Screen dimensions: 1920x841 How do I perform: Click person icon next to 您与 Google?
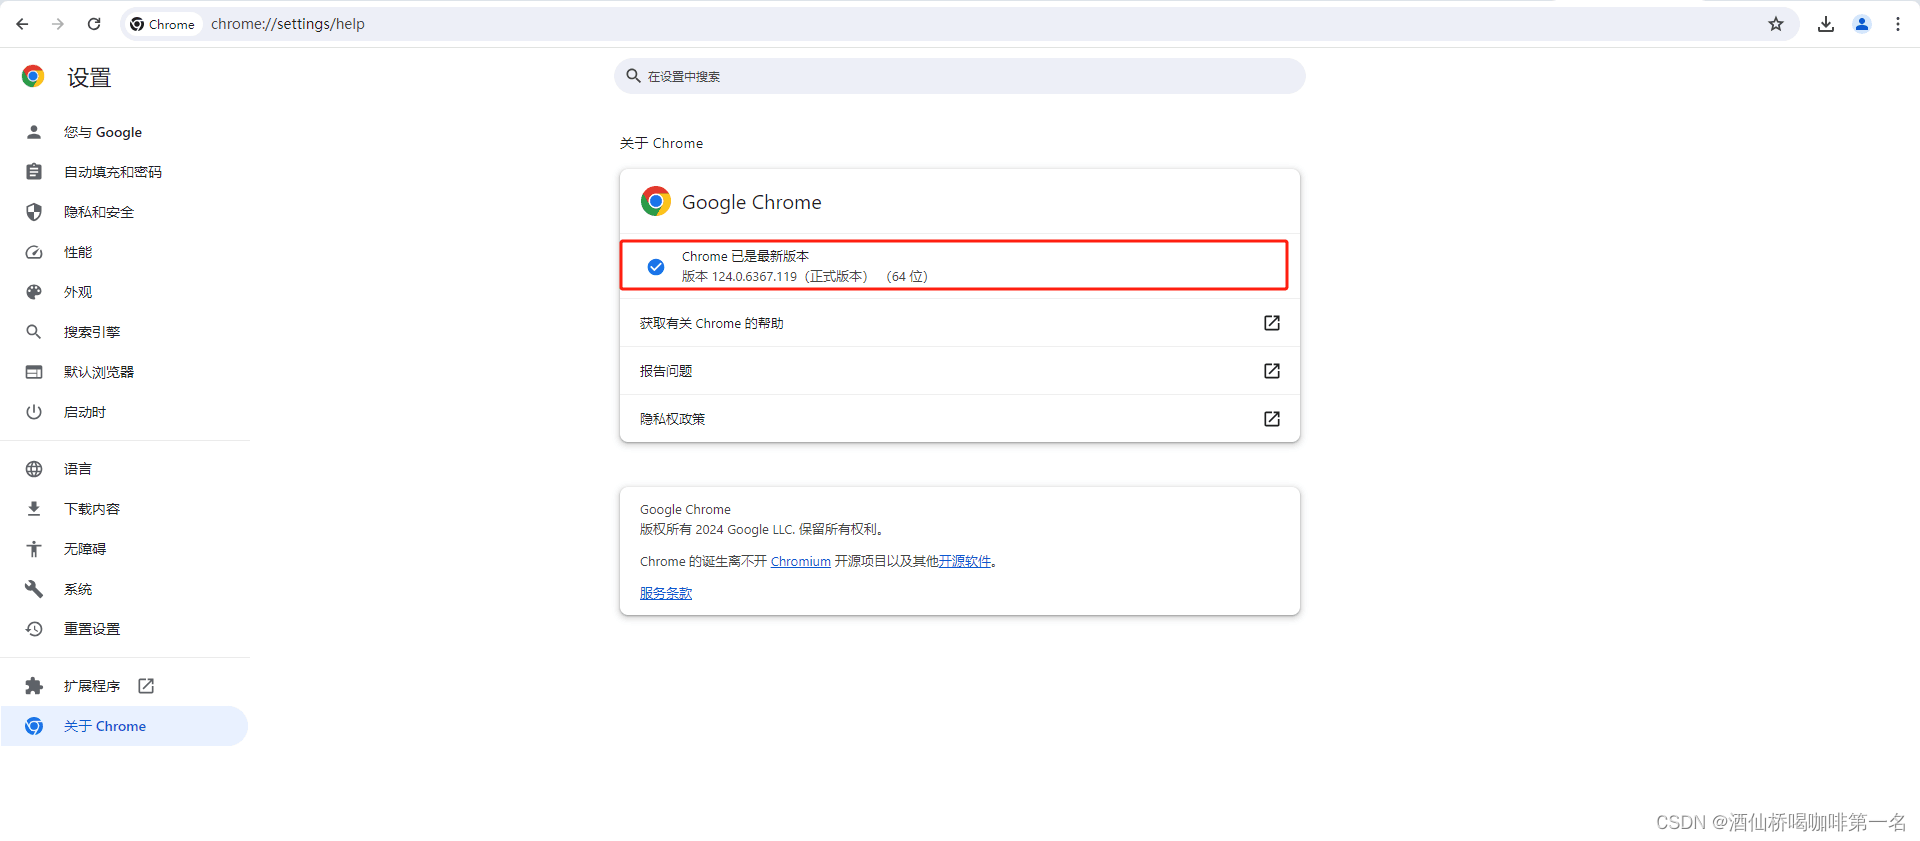pos(34,132)
